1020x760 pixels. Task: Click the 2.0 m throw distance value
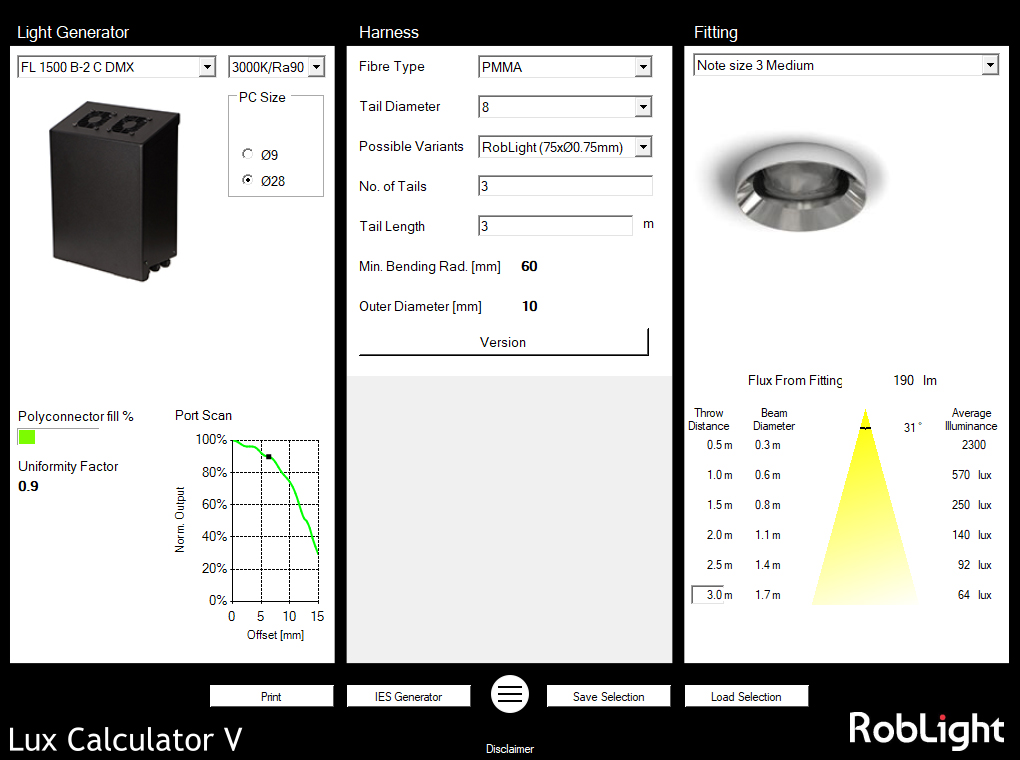click(719, 535)
